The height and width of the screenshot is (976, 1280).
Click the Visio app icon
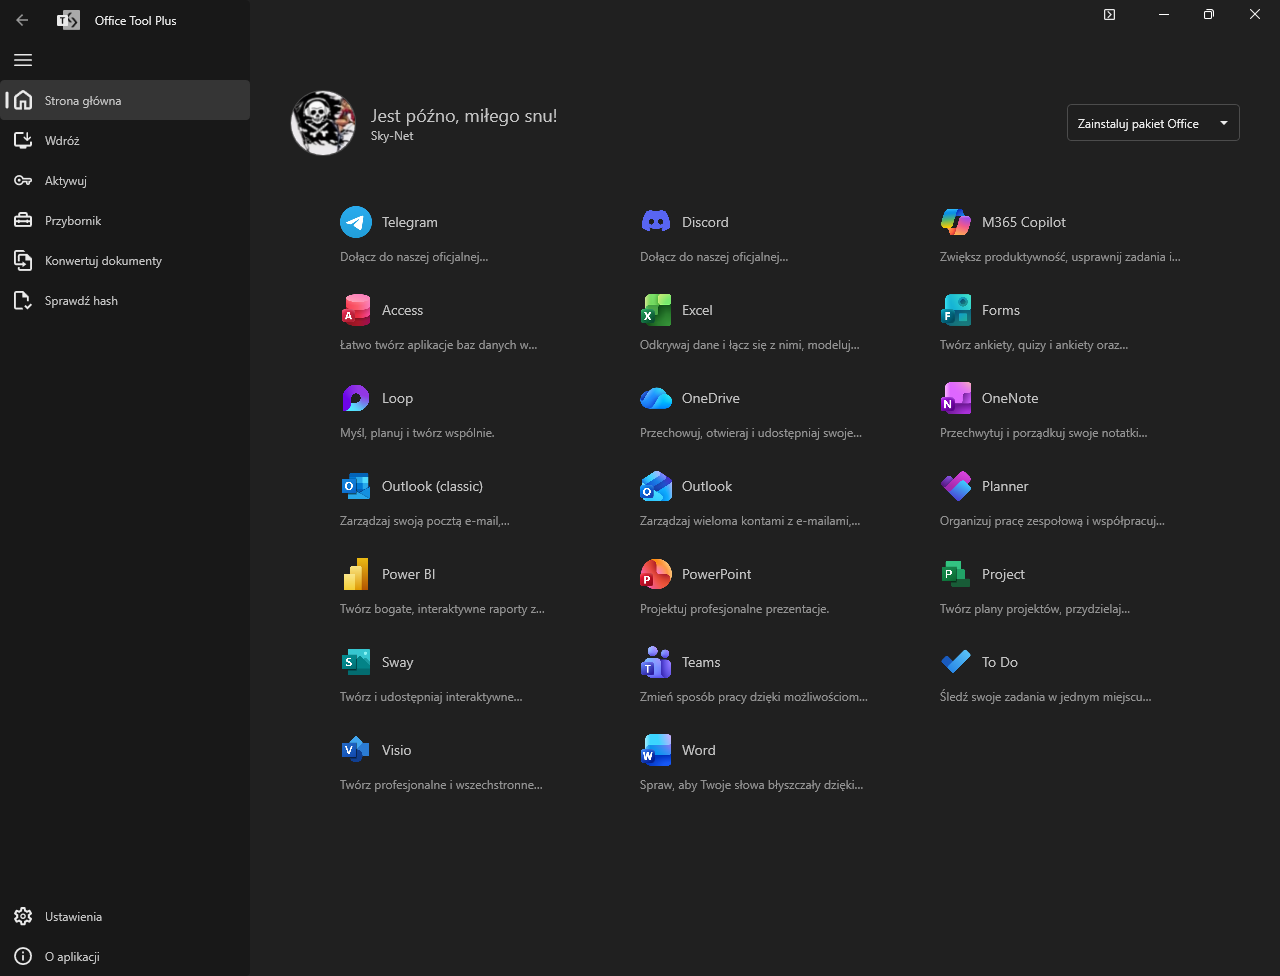[356, 750]
